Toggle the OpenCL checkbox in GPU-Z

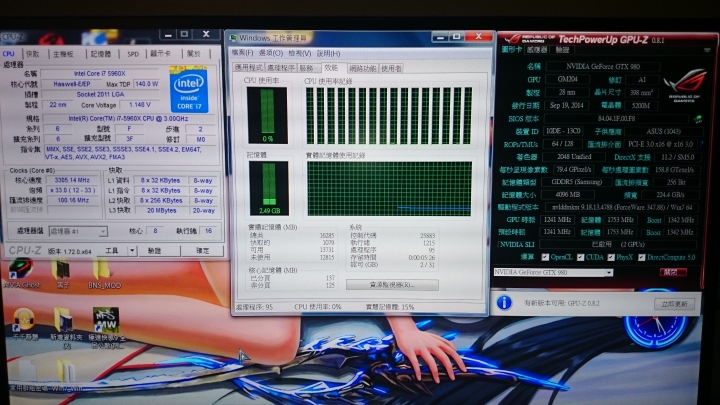(x=545, y=257)
